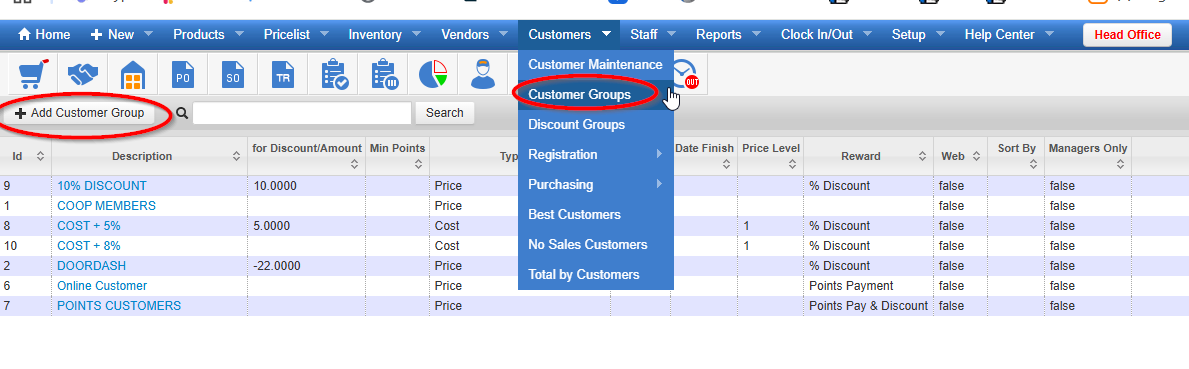Click the Points Pay & Discount cell
The height and width of the screenshot is (369, 1189).
868,305
